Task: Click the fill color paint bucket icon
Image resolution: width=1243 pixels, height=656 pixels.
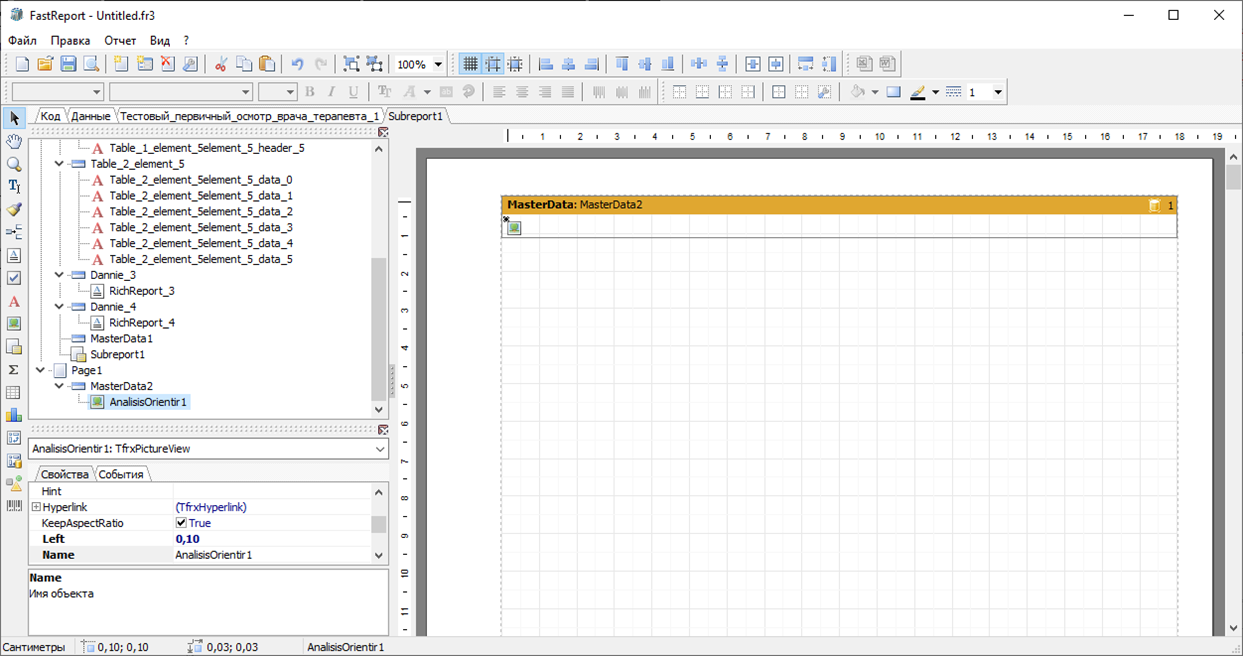Action: tap(857, 92)
